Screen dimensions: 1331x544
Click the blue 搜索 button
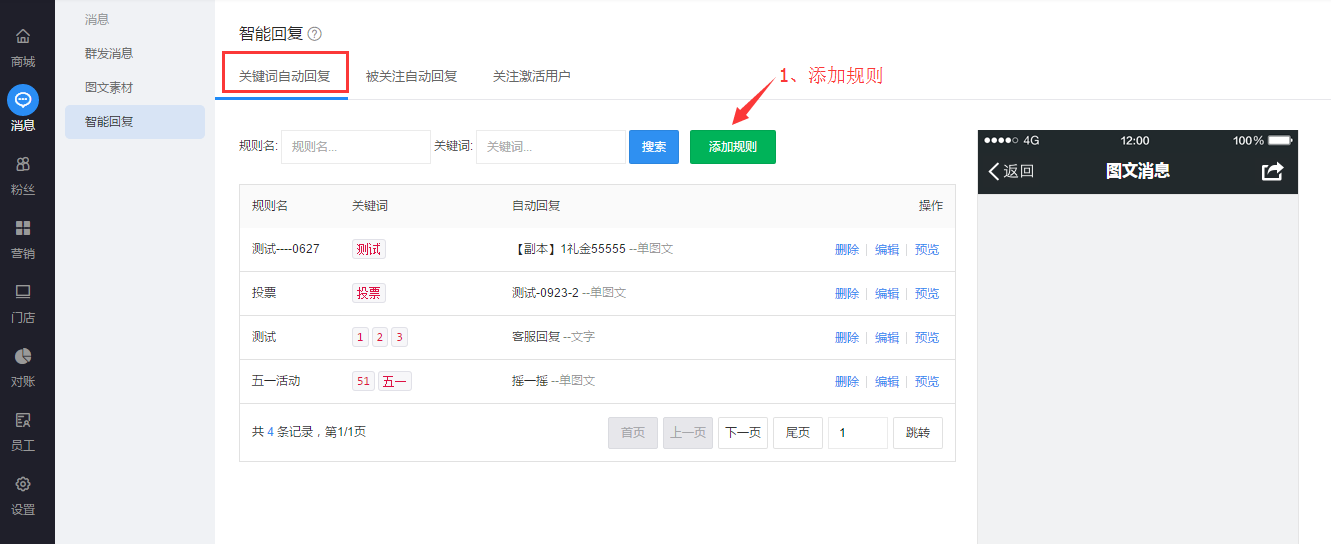(x=654, y=147)
